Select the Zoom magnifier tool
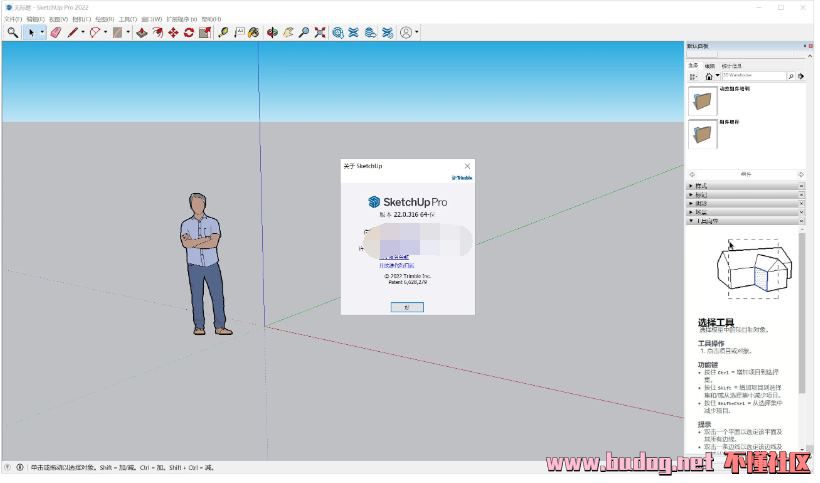The image size is (820, 483). coord(304,32)
